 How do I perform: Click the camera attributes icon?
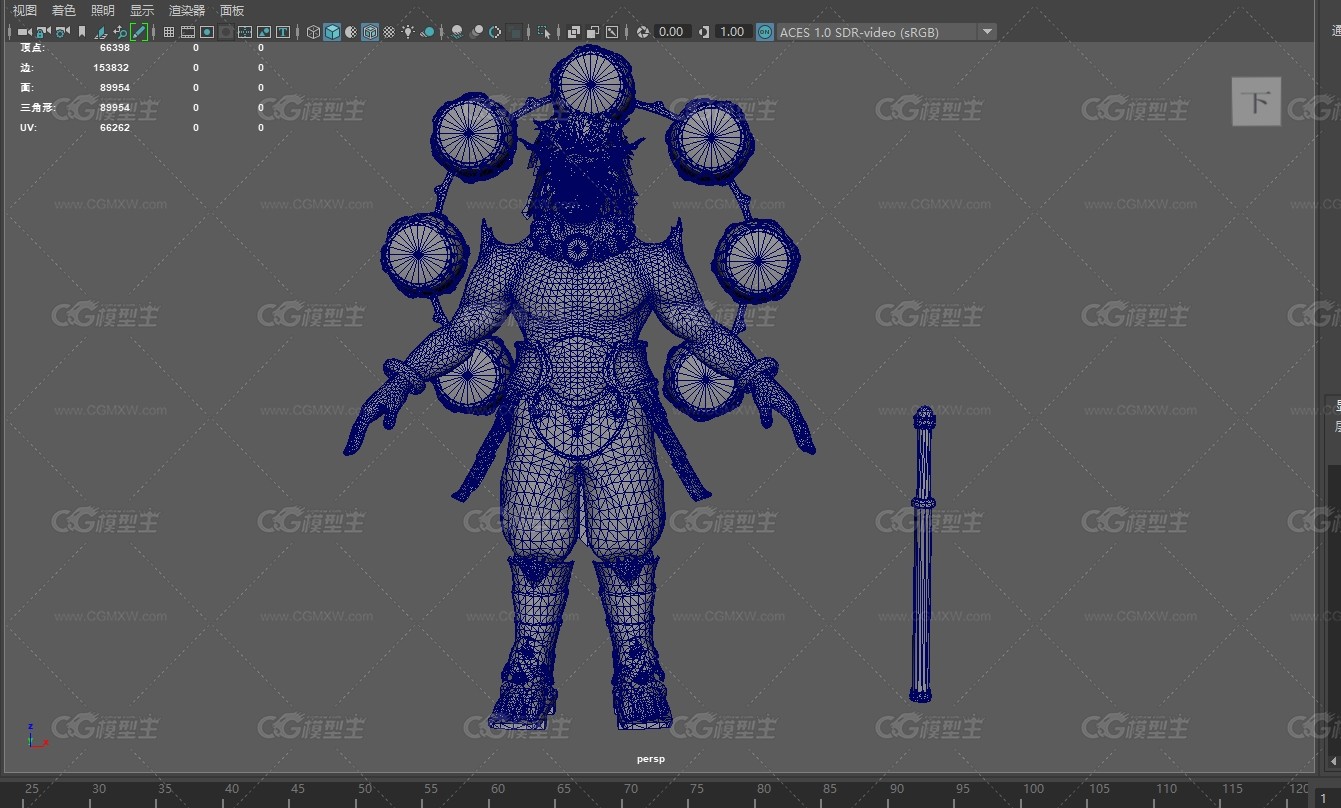click(62, 32)
